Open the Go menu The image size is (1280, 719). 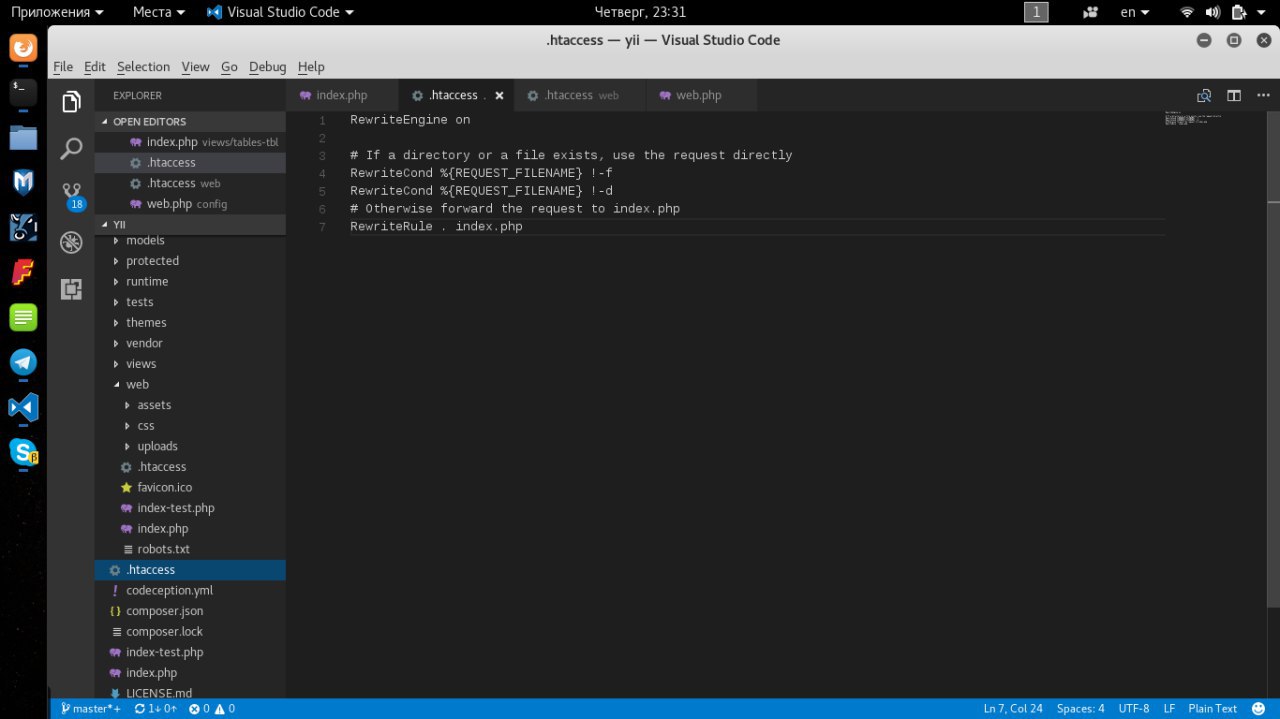click(229, 66)
